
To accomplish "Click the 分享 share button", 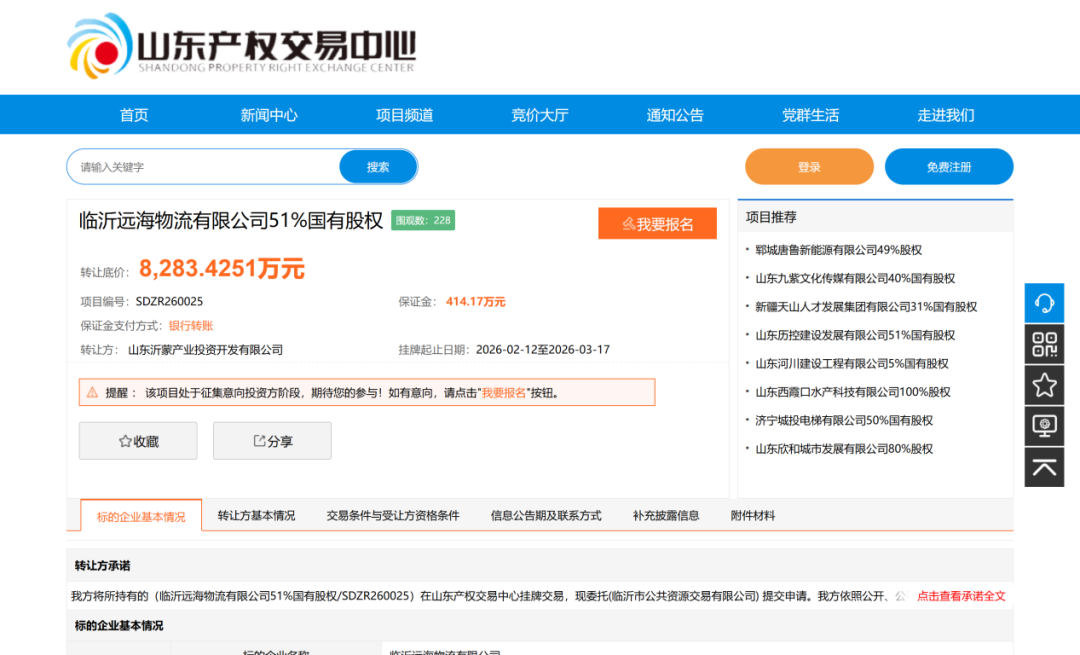I will click(271, 440).
